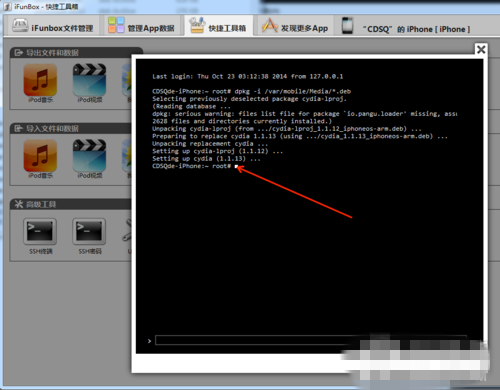Click the iPhone device icon in tab bar
This screenshot has height=390, width=500.
point(348,25)
